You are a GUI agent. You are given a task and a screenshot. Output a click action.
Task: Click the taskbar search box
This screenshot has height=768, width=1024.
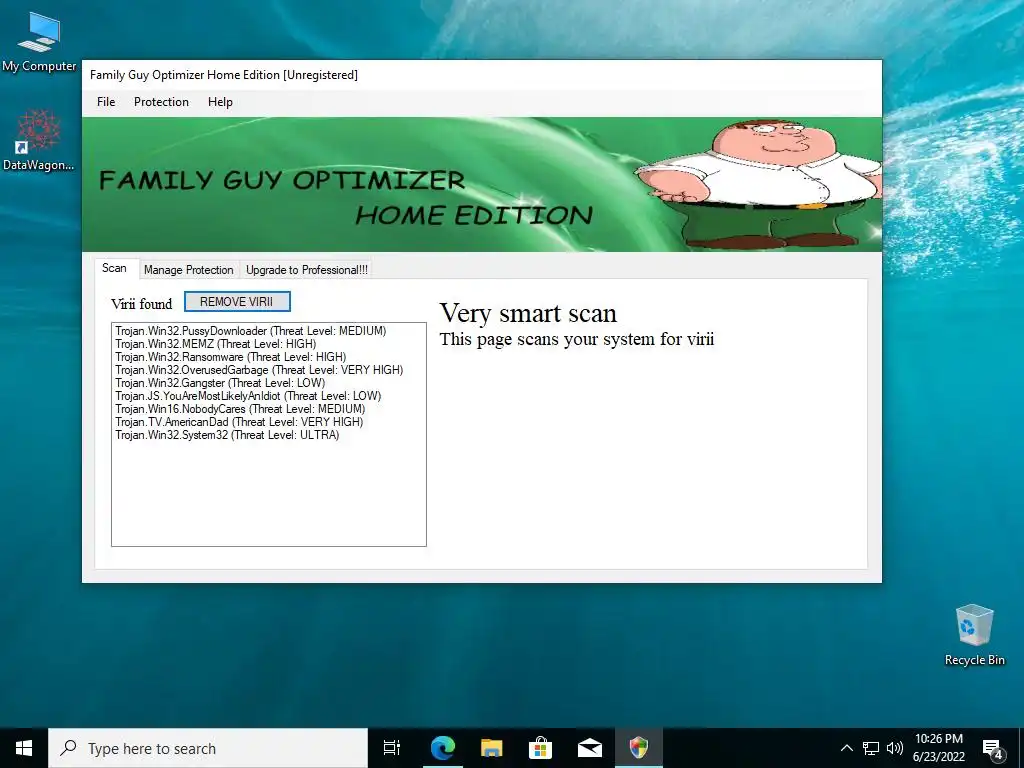208,748
